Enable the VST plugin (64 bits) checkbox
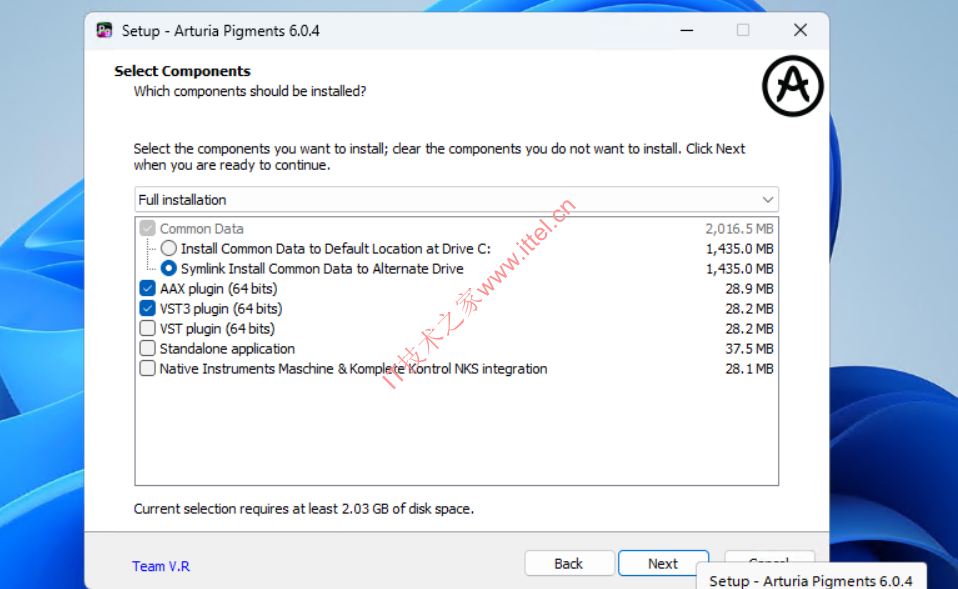 click(x=148, y=329)
